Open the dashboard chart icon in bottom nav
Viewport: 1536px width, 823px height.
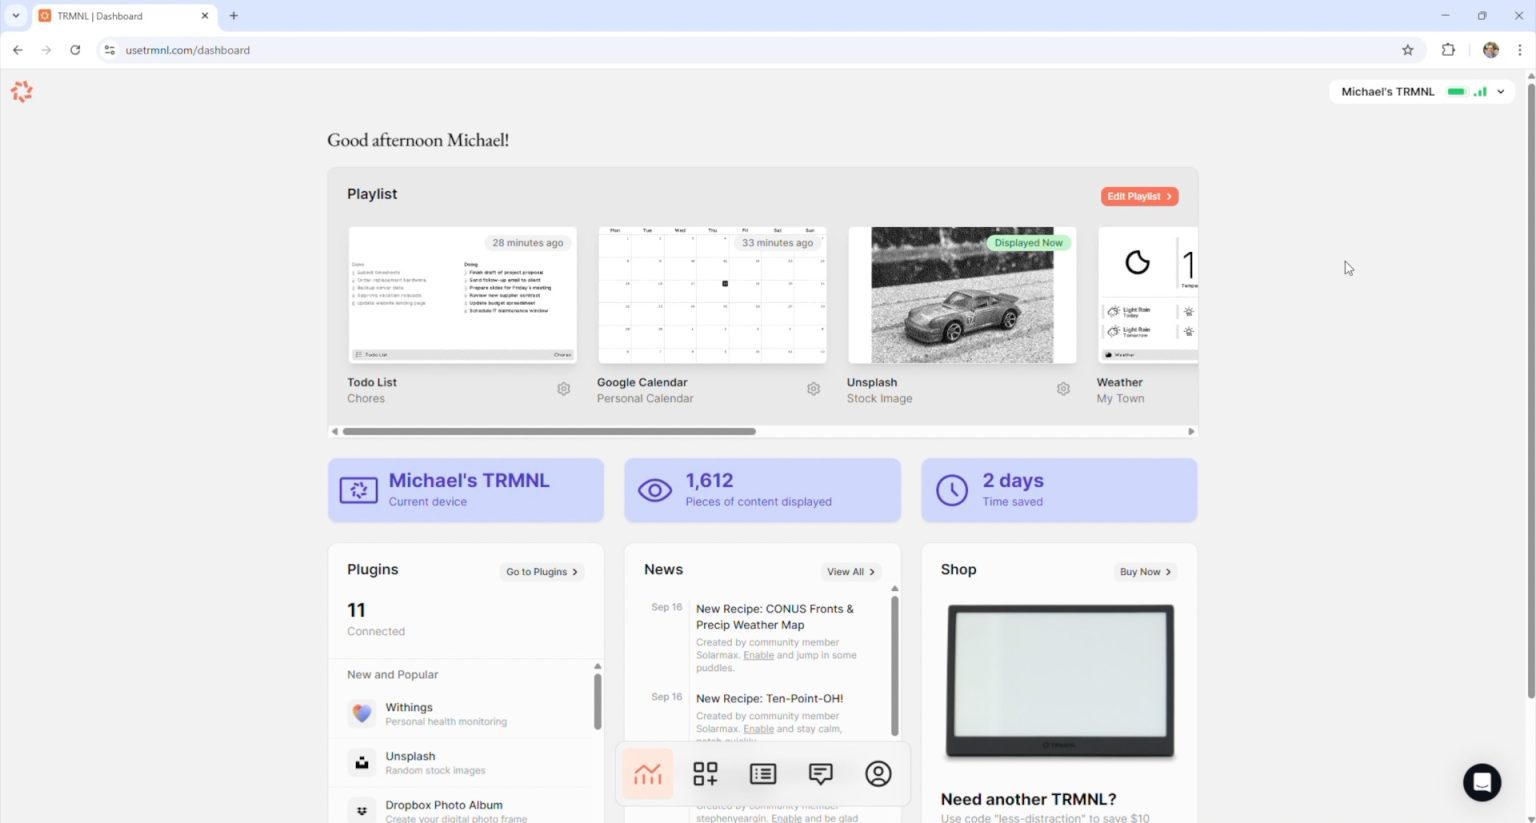click(x=647, y=774)
